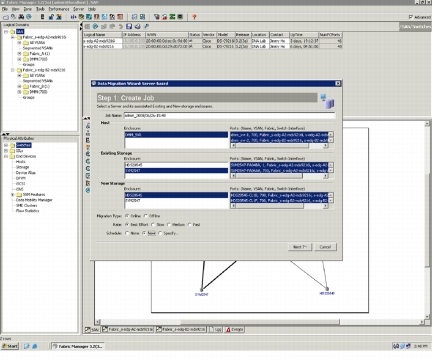
Task: Click the green arrows icon in main toolbar
Action: 172,17
